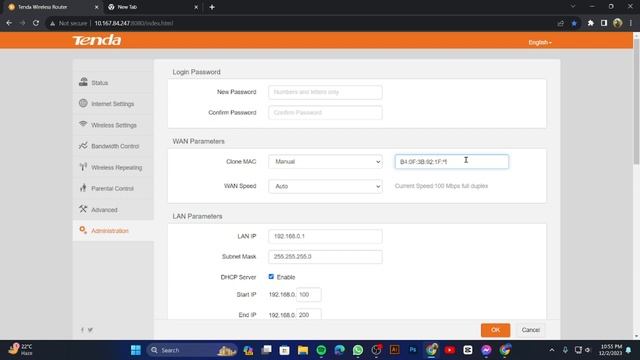
Task: Click the Not secure warning indicator
Action: click(x=69, y=23)
